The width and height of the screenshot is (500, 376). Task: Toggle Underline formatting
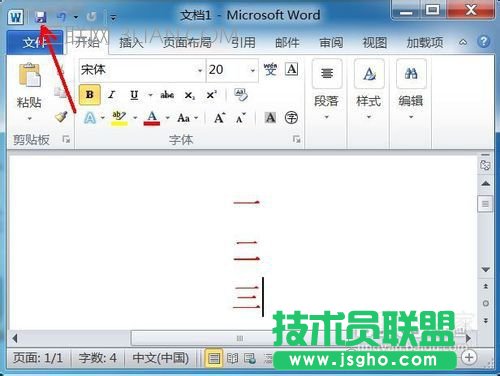tap(134, 95)
